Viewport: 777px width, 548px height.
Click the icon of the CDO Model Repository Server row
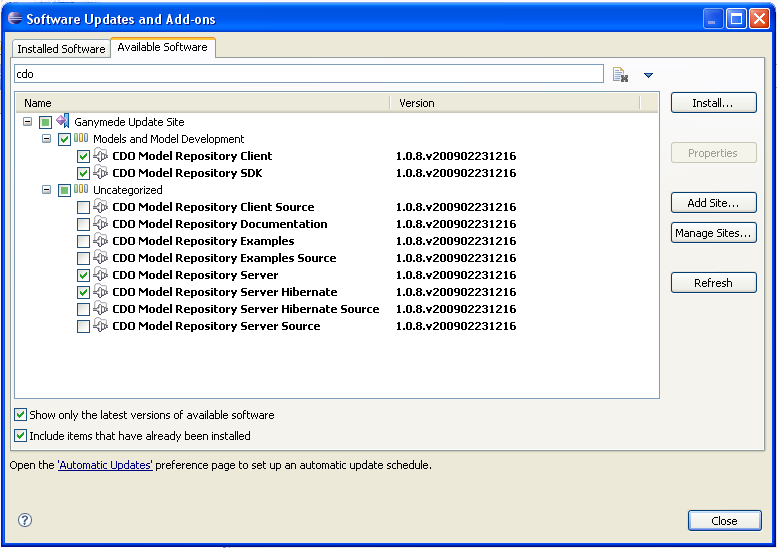pos(101,274)
